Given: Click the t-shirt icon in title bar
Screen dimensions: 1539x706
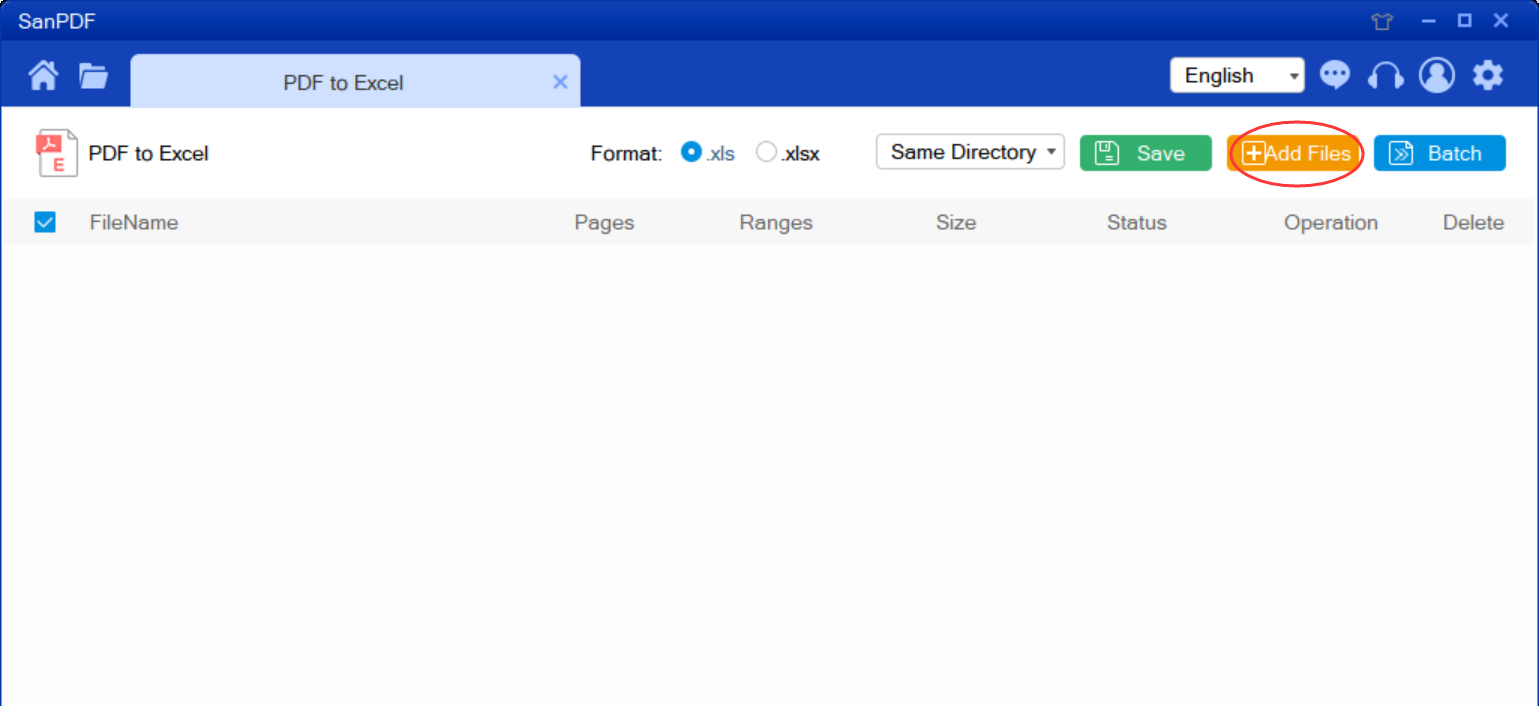Looking at the screenshot, I should (1382, 20).
